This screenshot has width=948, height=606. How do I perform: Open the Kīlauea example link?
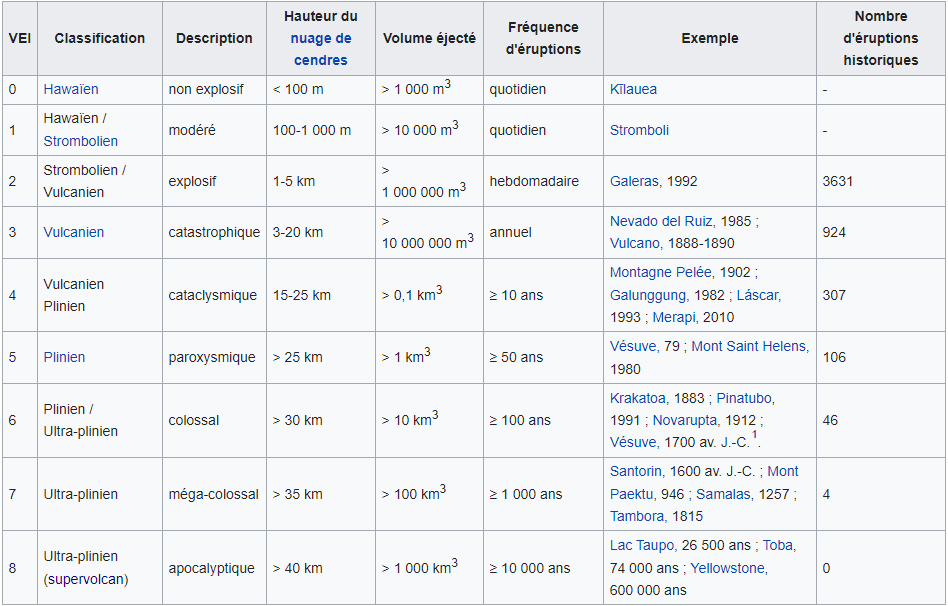click(x=633, y=90)
